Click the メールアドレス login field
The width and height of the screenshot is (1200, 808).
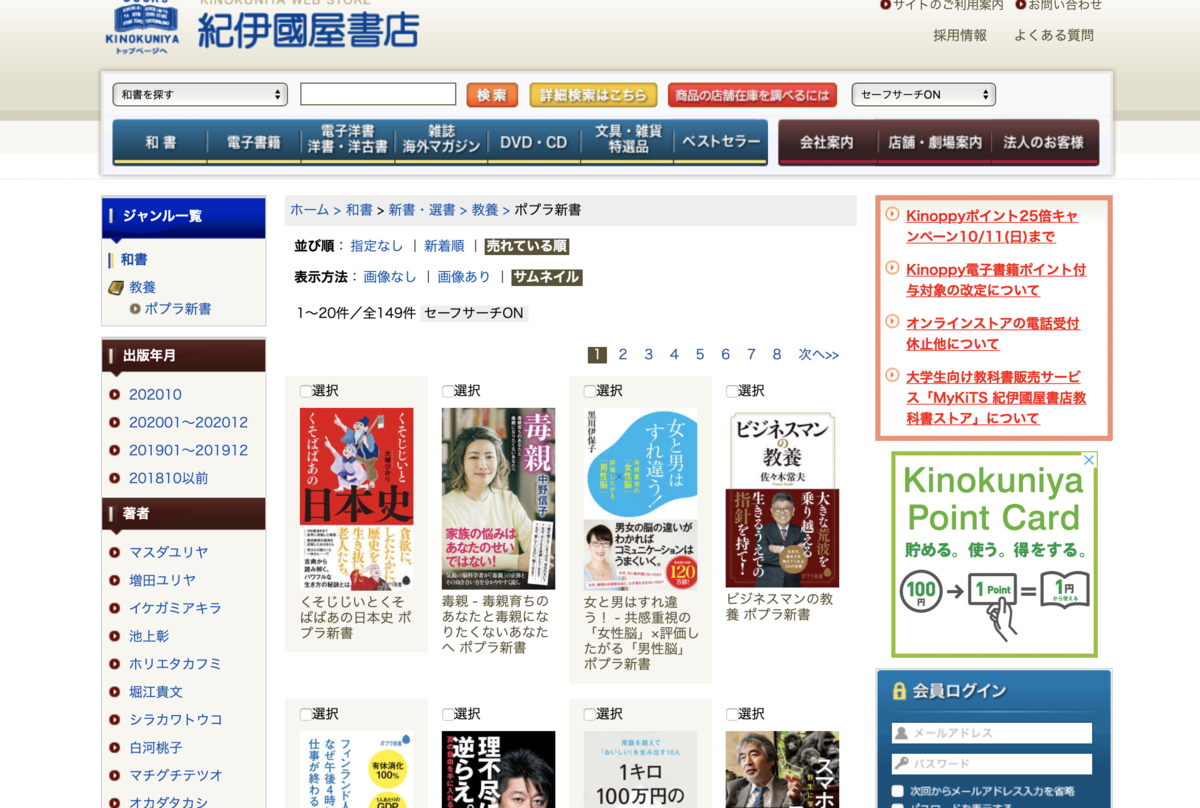tap(991, 733)
